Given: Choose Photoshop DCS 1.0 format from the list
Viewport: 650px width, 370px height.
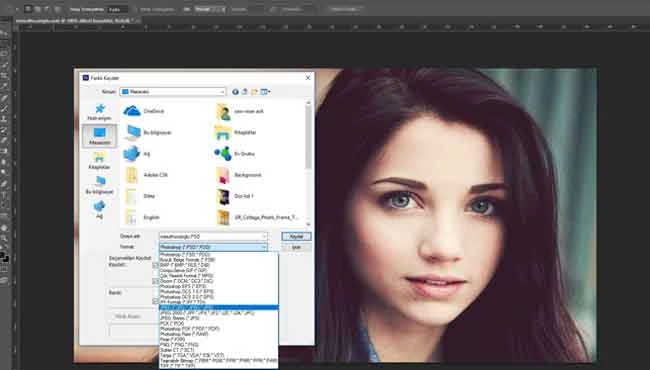Looking at the screenshot, I should click(218, 291).
